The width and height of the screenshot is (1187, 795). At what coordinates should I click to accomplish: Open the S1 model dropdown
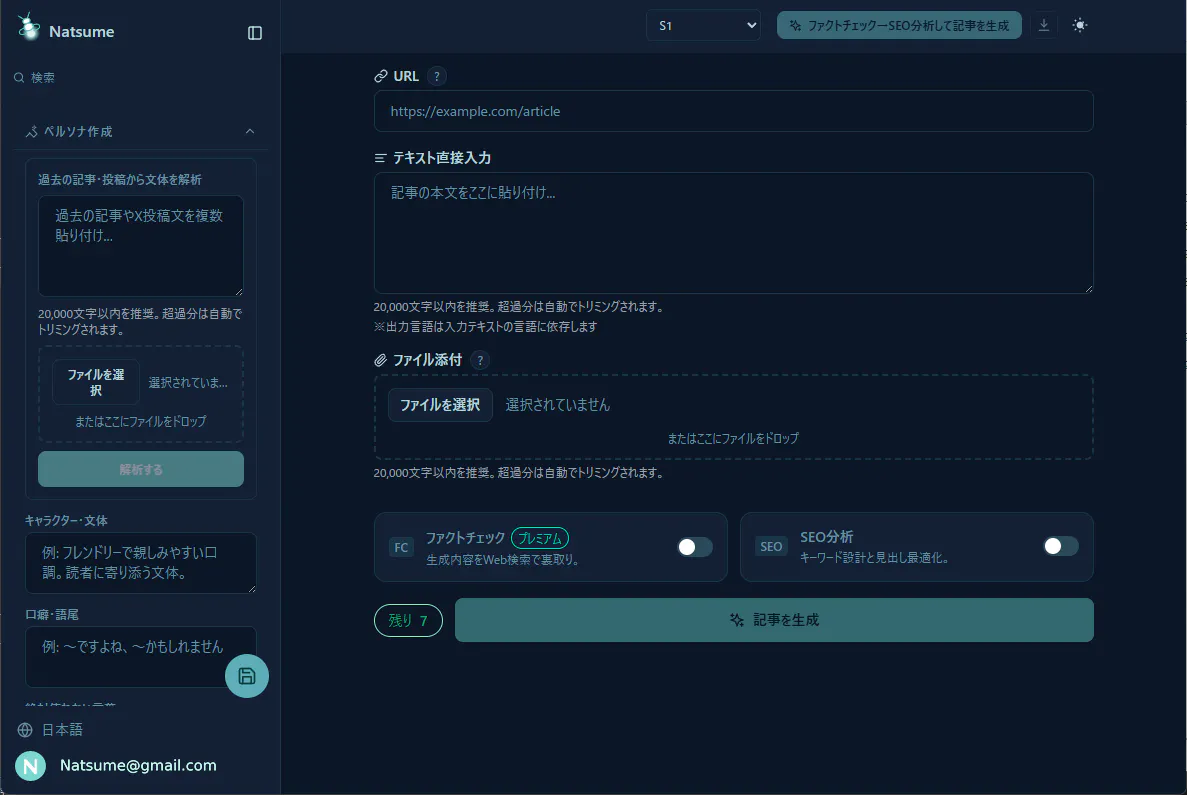703,25
